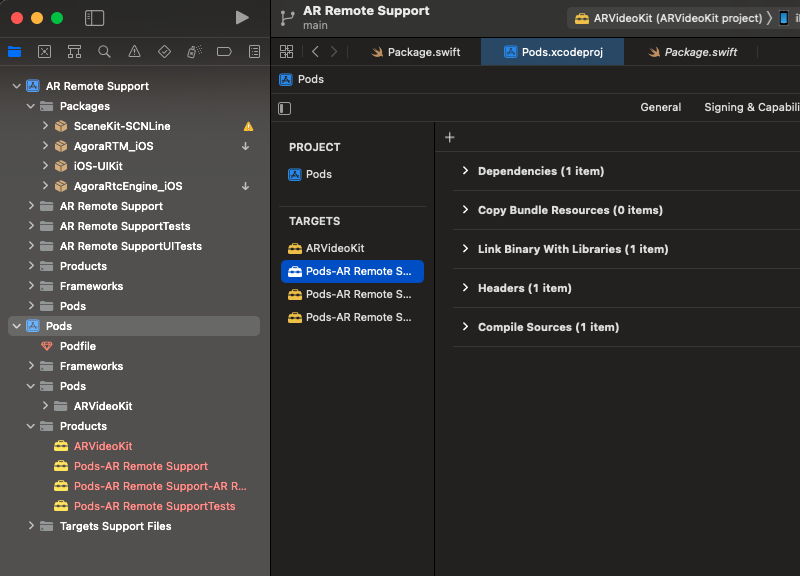
Task: Add a build phase with plus
Action: pyautogui.click(x=449, y=137)
